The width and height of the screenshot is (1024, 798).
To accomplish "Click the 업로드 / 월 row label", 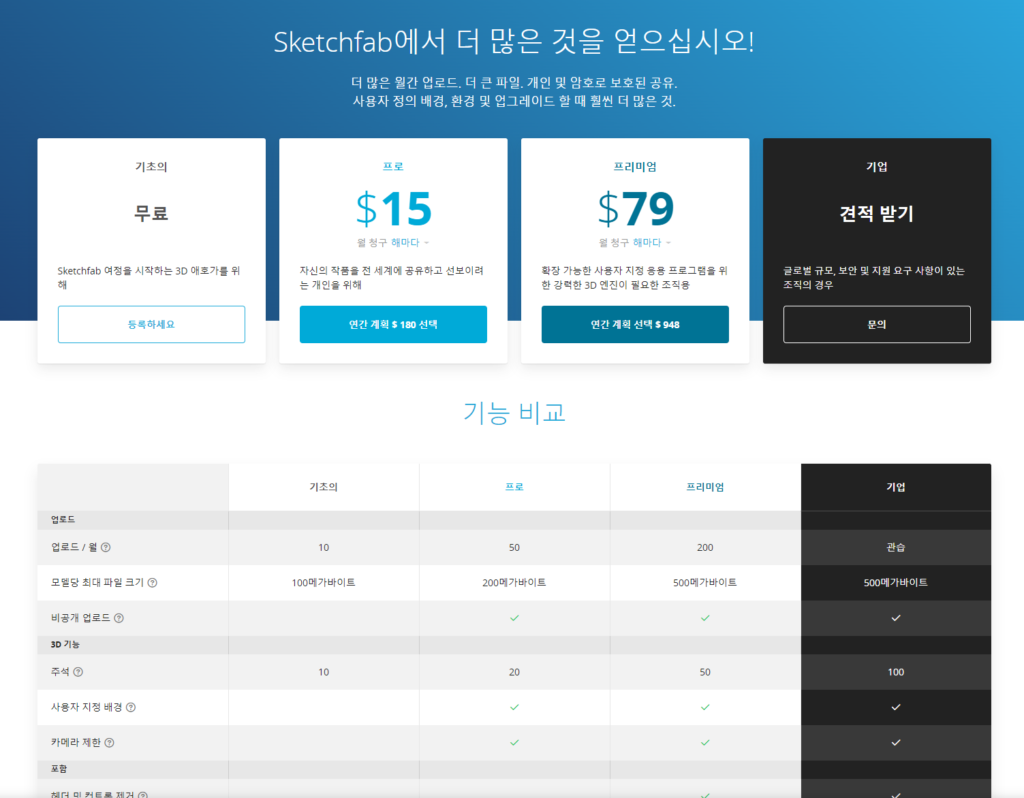I will click(74, 547).
